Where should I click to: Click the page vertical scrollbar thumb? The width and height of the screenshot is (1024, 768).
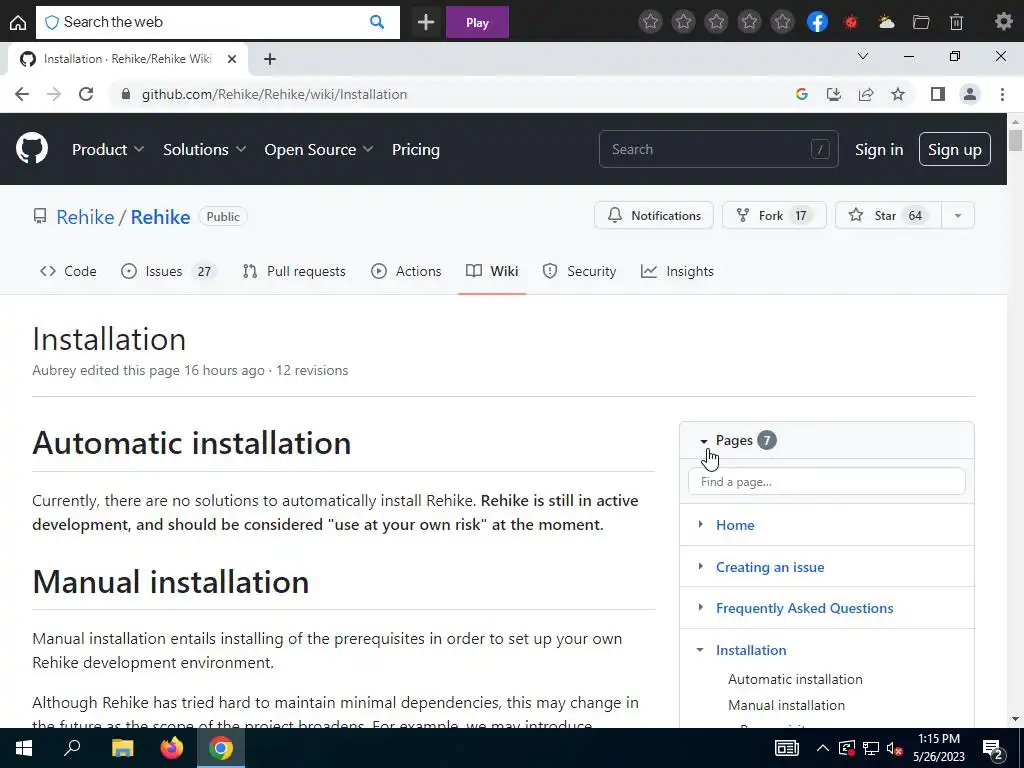(x=1015, y=140)
